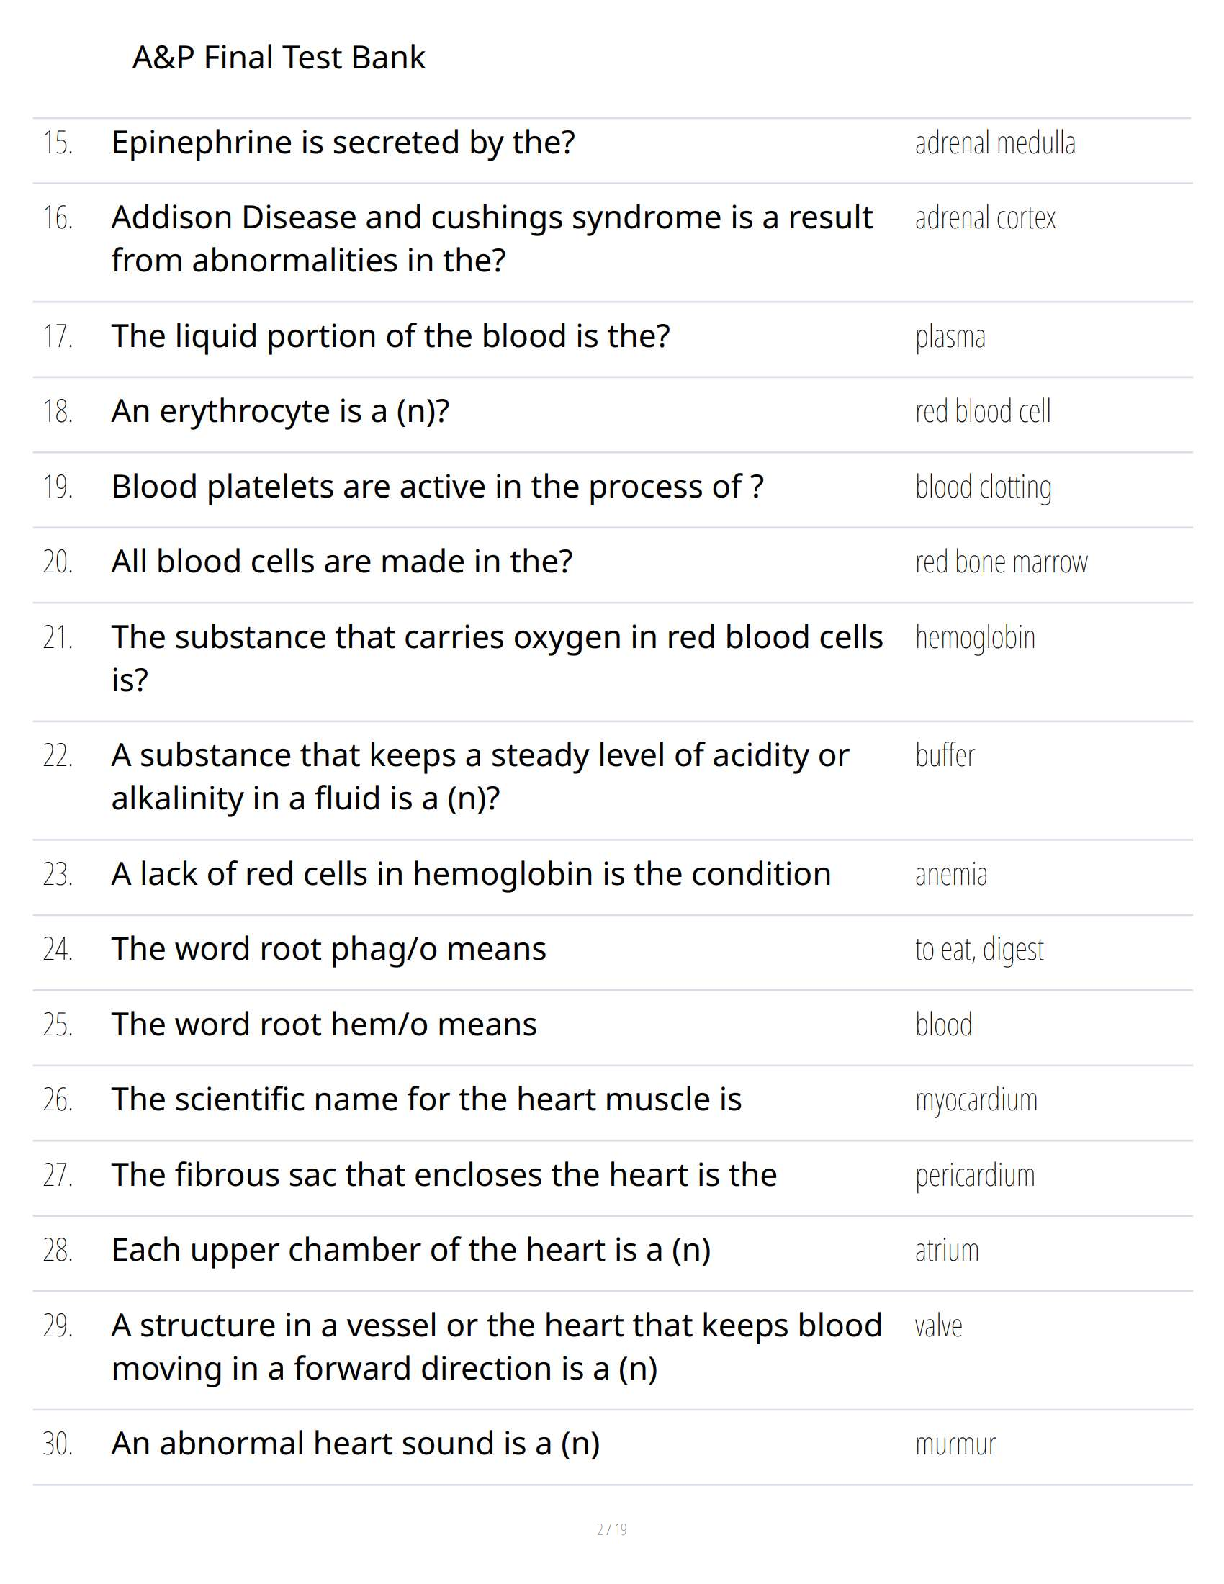
Task: Click the answer "blood clotting"
Action: [983, 487]
